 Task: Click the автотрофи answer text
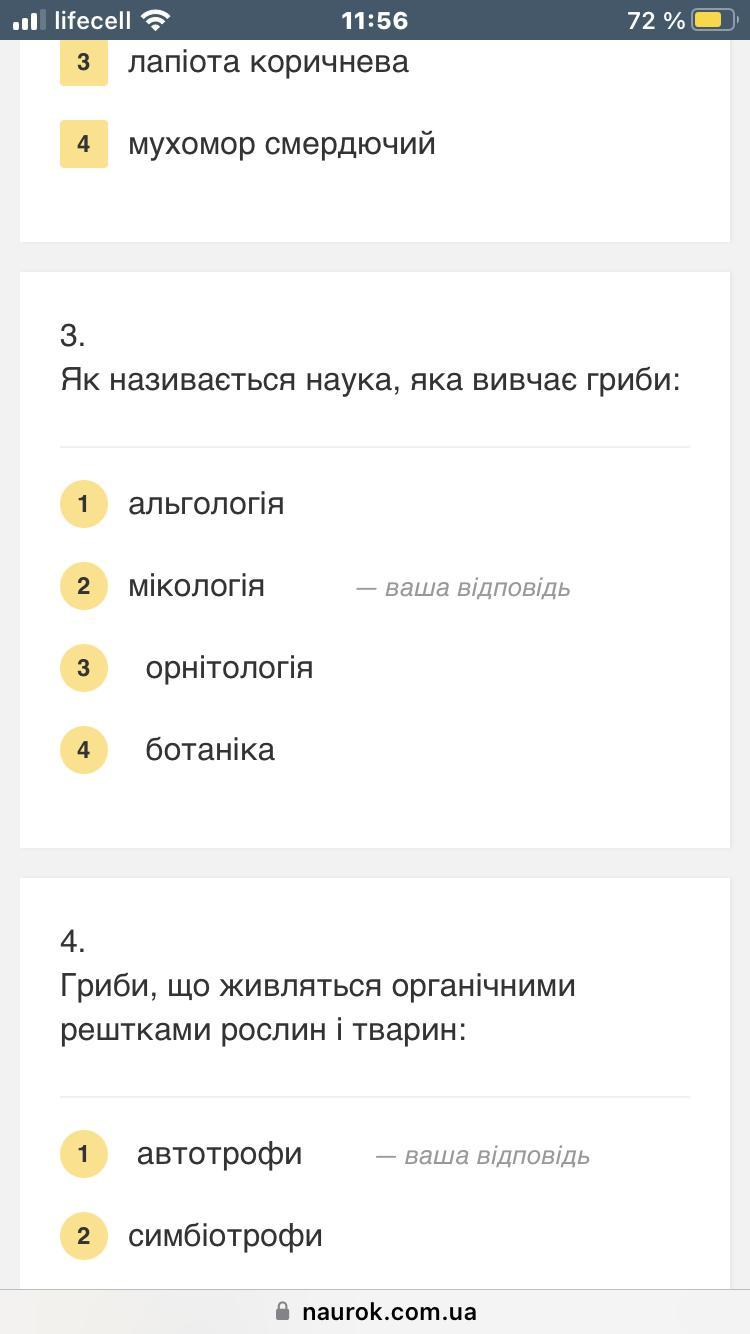[219, 1154]
